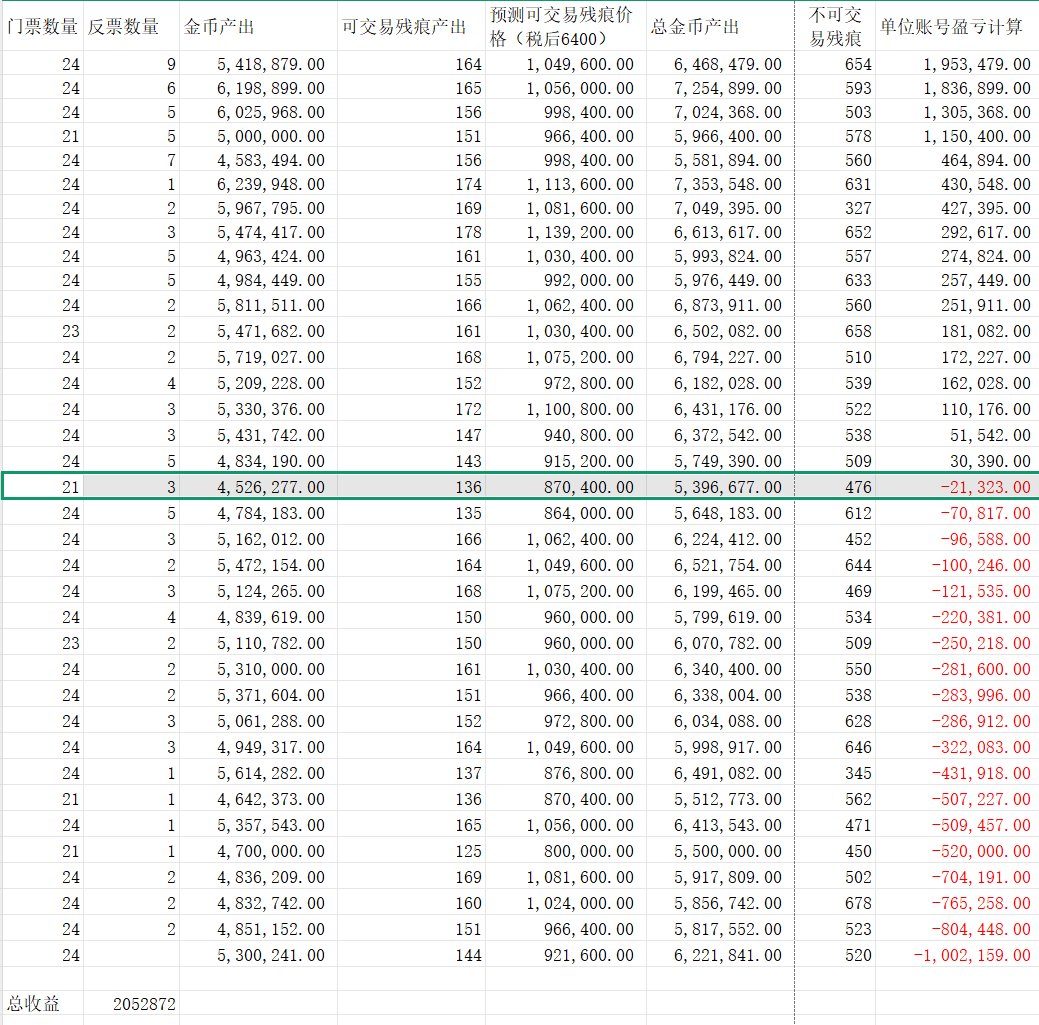The width and height of the screenshot is (1039, 1025).
Task: Click the red -21,323.00 cell in highlighted row
Action: click(956, 487)
